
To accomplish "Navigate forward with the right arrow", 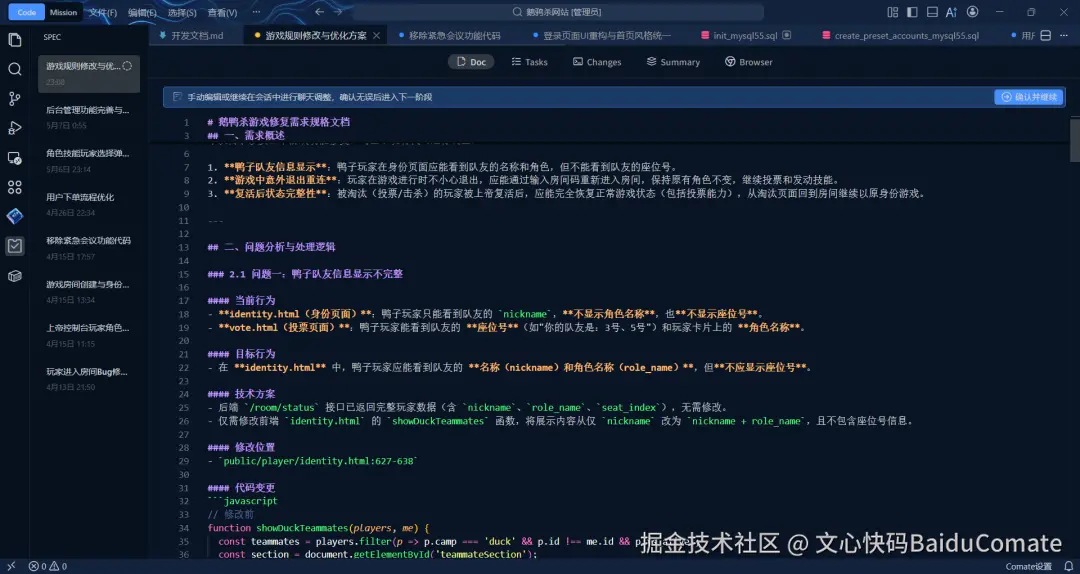I will coord(338,12).
